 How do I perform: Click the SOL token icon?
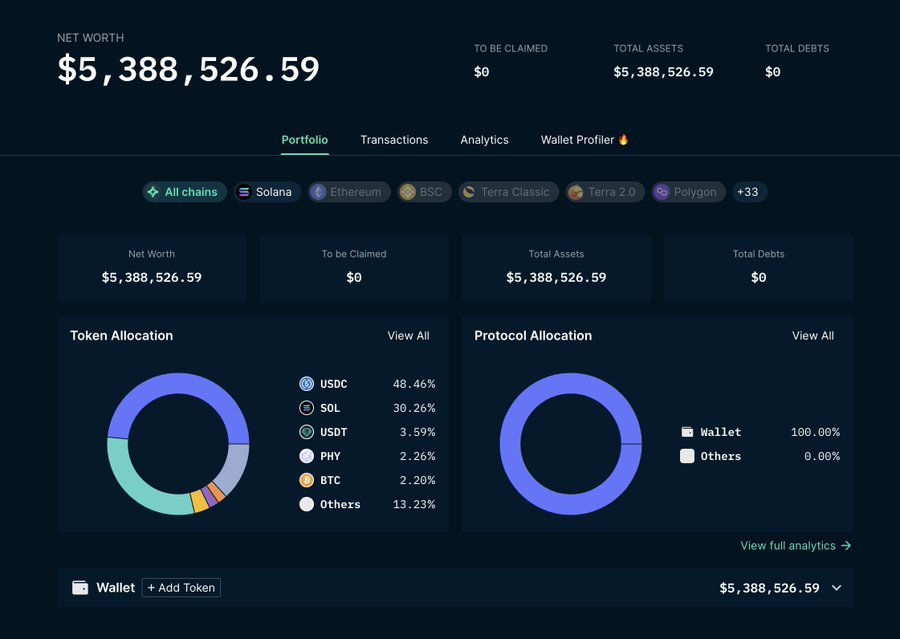coord(307,408)
